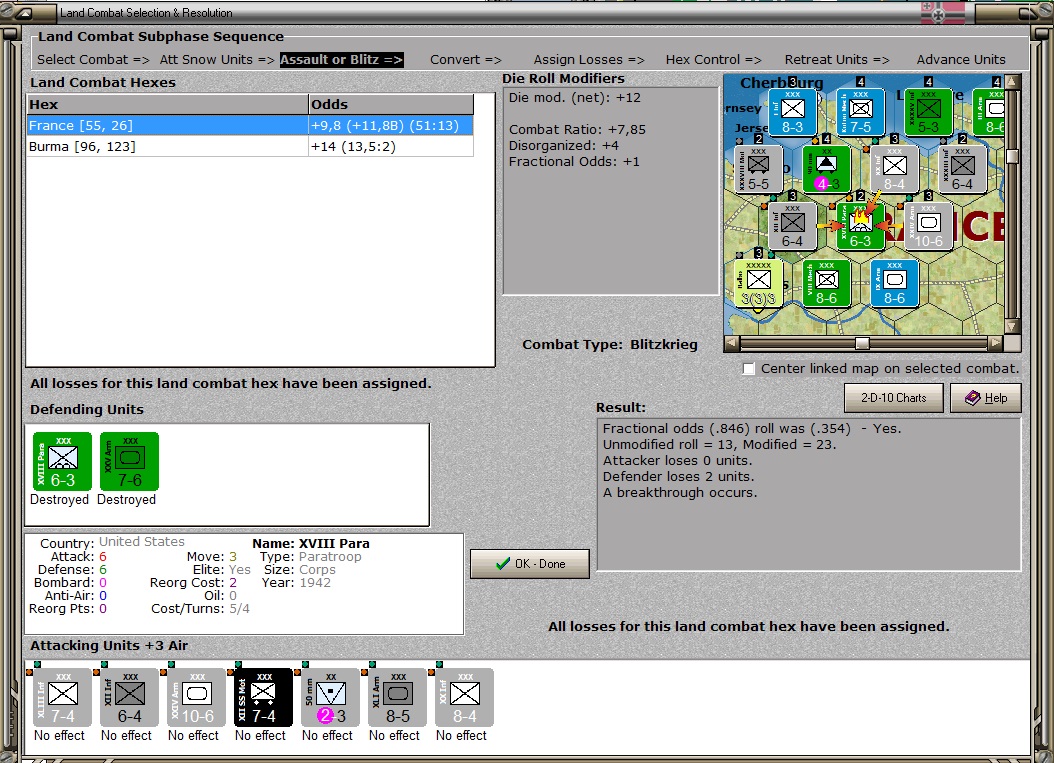Click 'A breakthrough occurs.' result line
Screen dimensions: 1054x763
[x=680, y=493]
